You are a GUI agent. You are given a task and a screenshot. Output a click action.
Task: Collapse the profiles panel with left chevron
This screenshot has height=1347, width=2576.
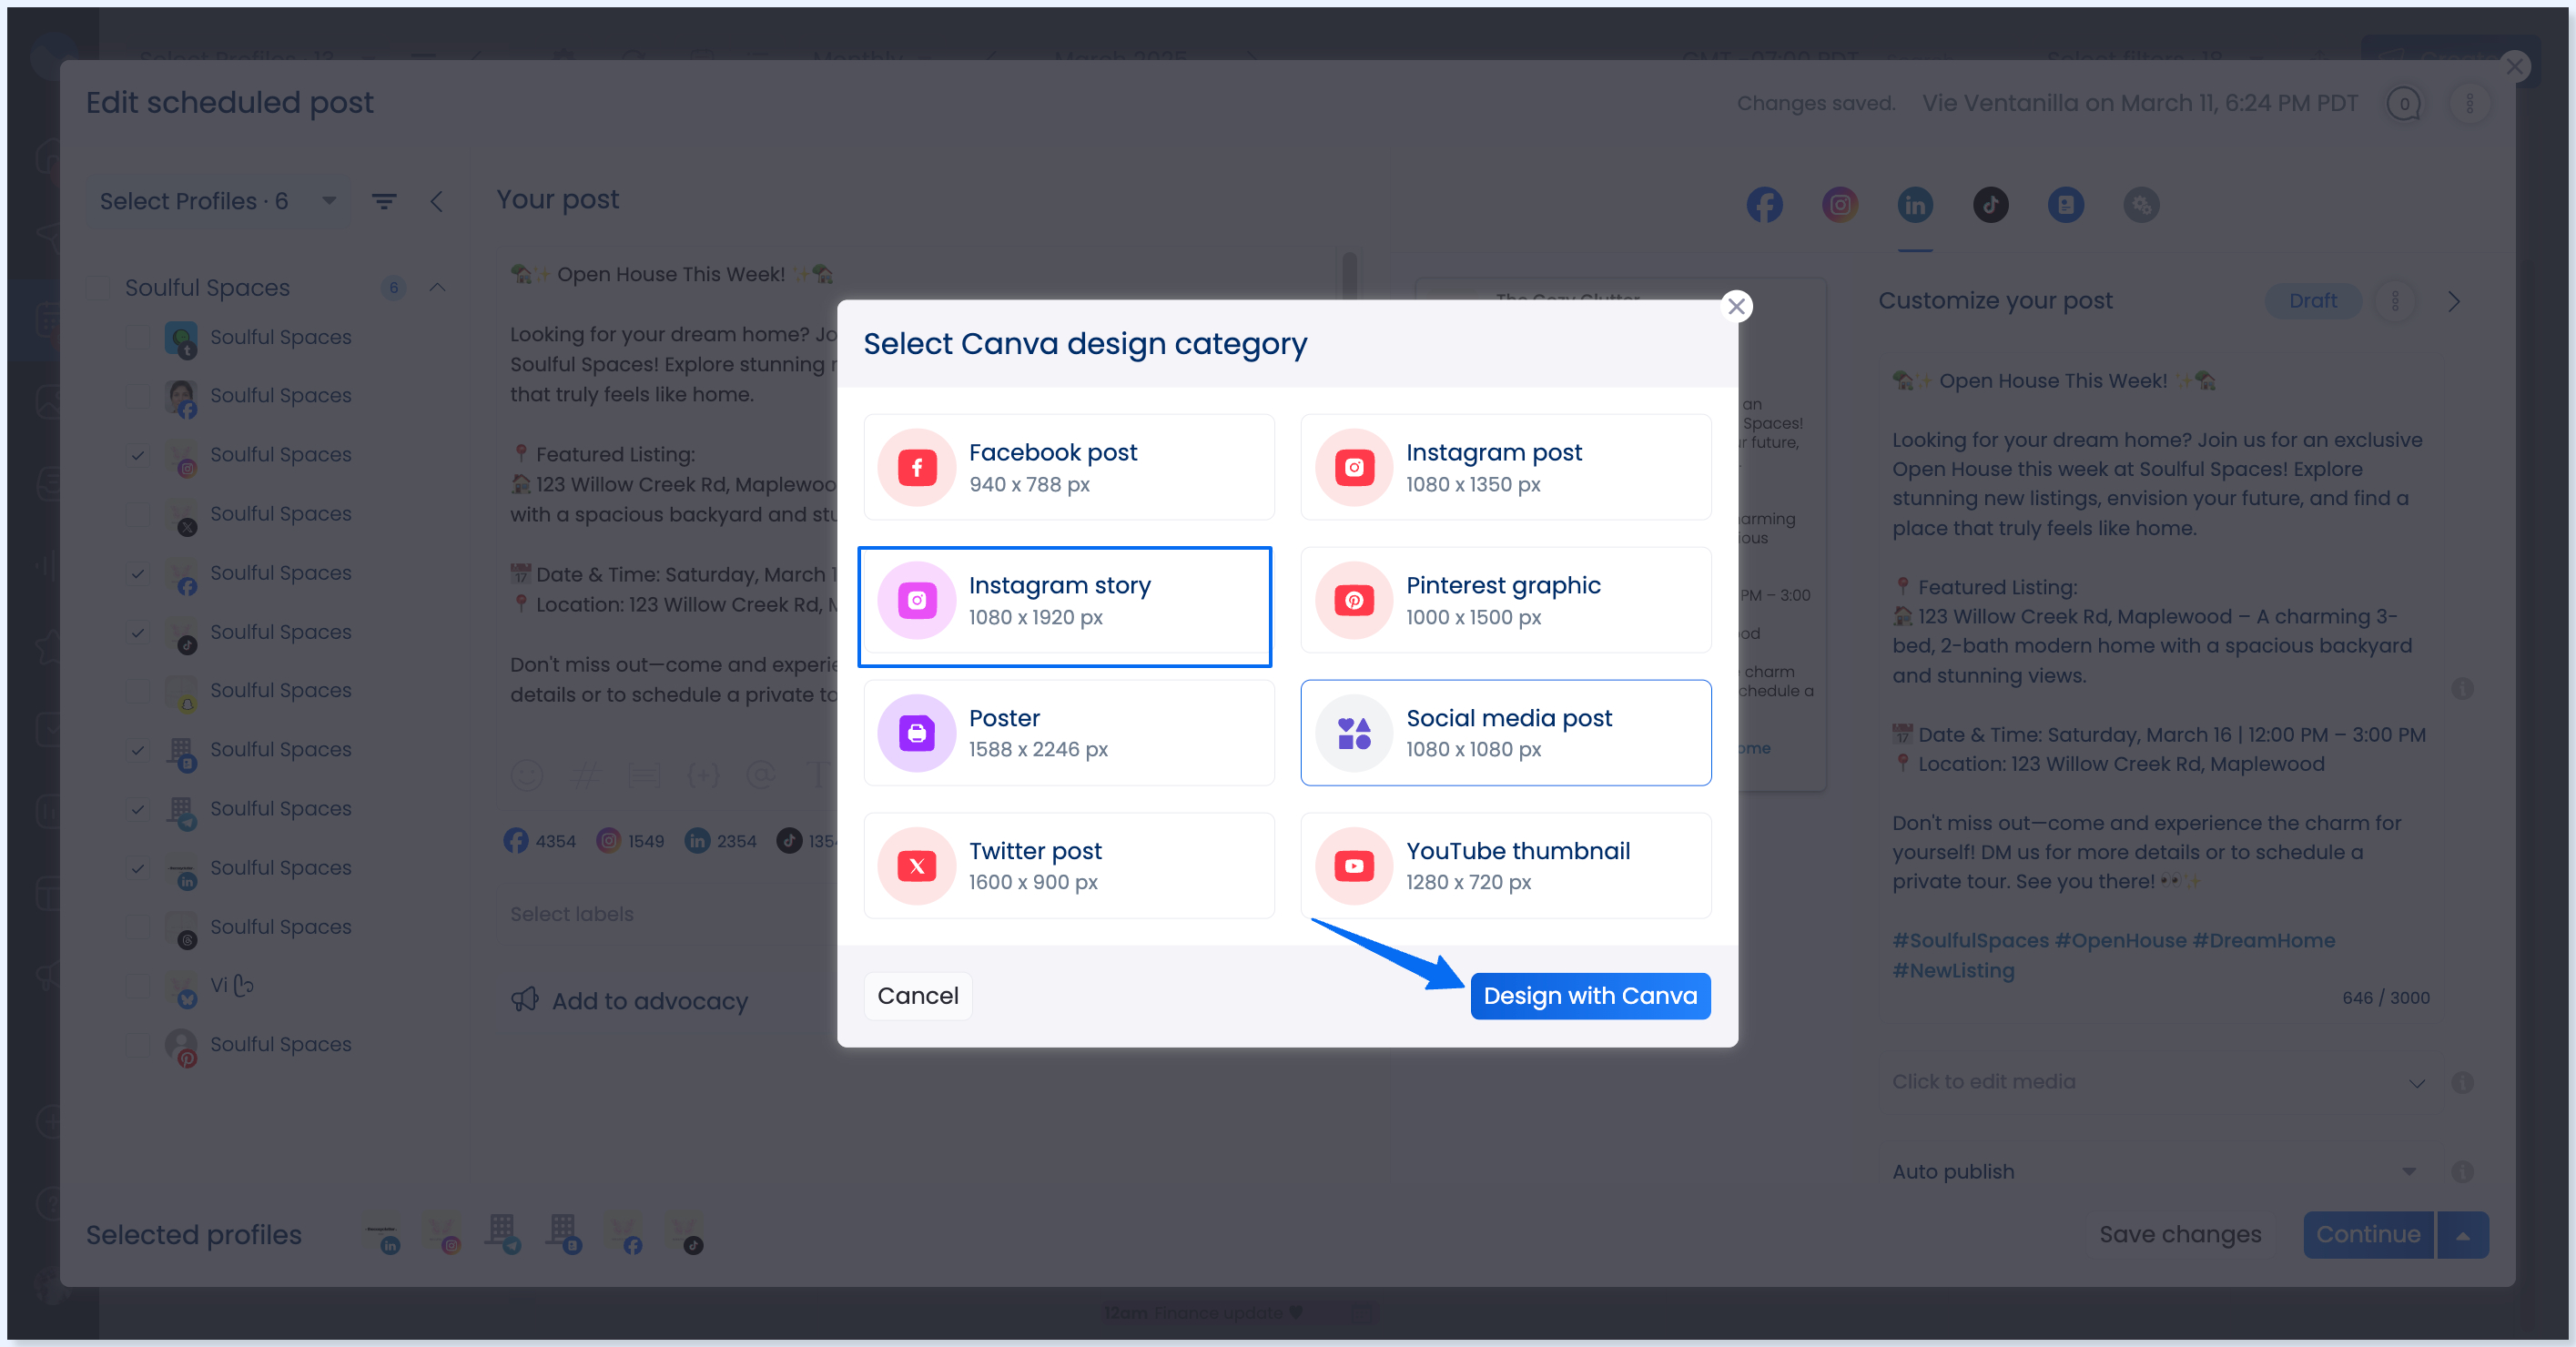click(x=437, y=202)
